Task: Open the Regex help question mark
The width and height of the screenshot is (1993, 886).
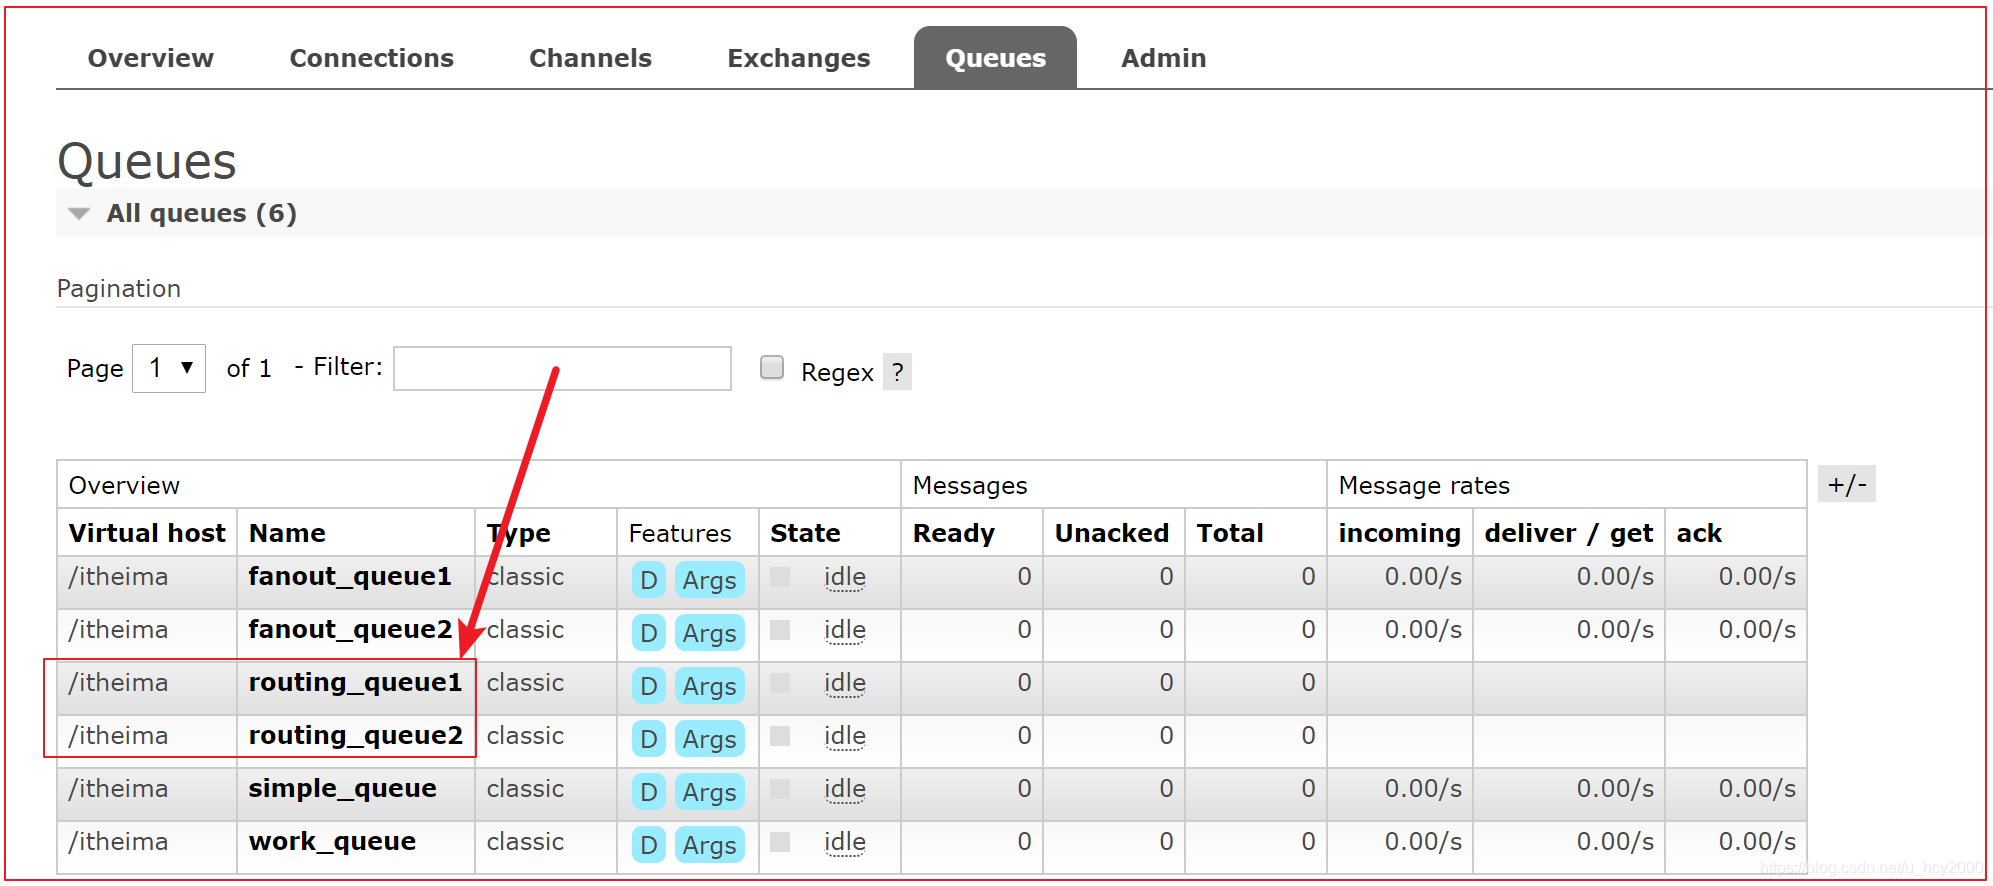Action: coord(897,372)
